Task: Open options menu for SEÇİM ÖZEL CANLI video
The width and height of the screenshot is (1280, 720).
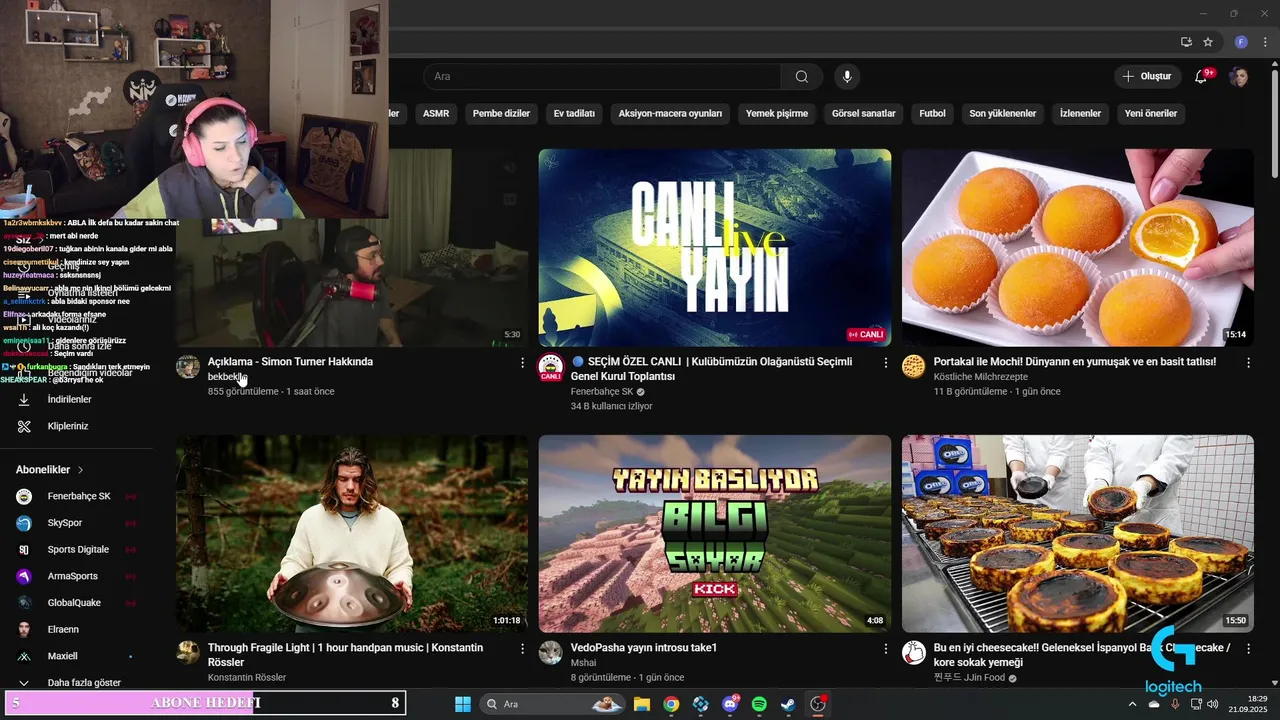Action: click(885, 363)
